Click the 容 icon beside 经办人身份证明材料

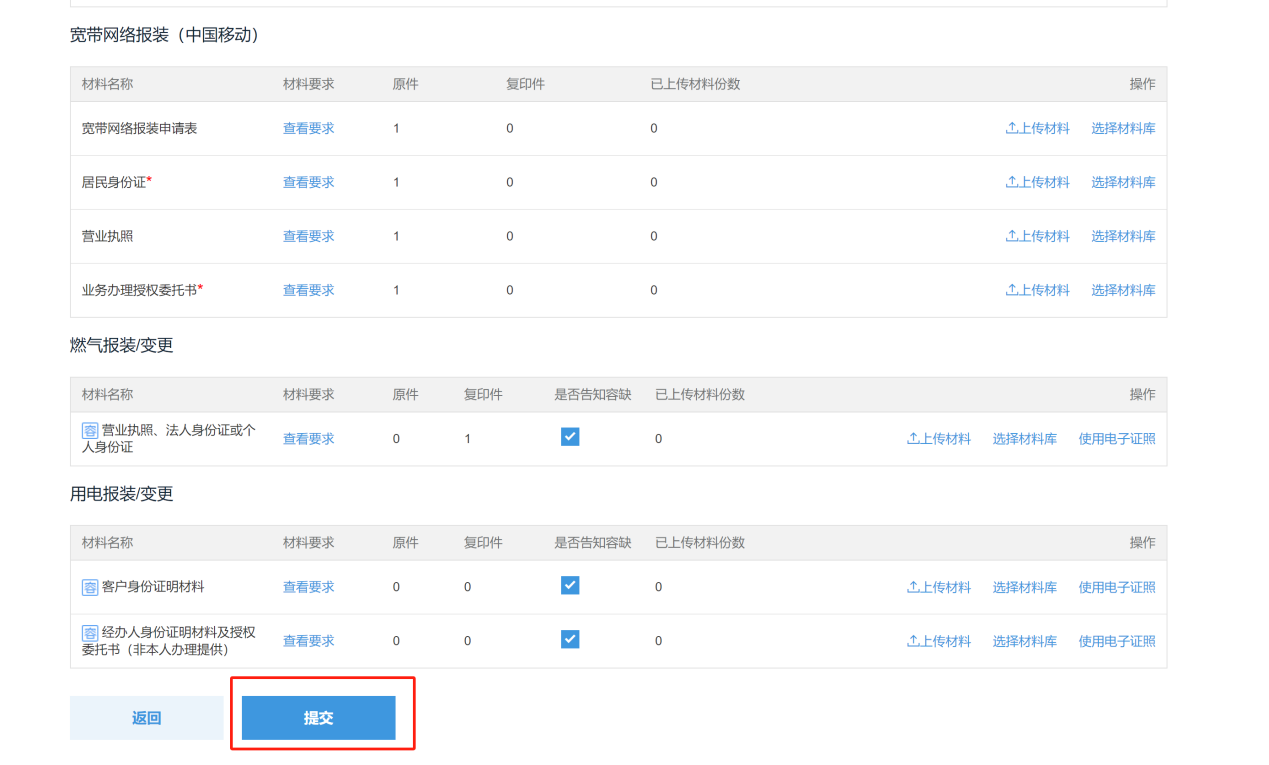[x=90, y=633]
